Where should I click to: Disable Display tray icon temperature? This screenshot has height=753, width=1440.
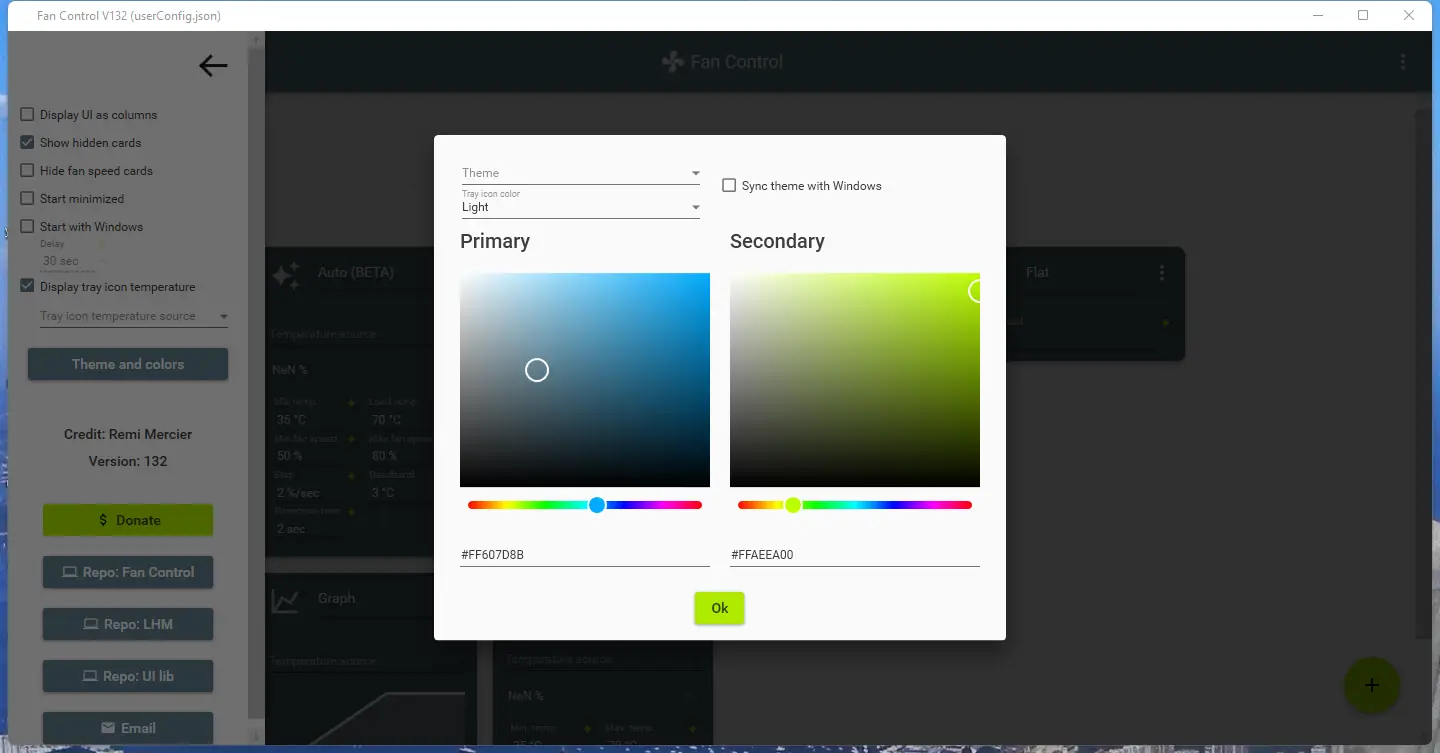[x=28, y=287]
